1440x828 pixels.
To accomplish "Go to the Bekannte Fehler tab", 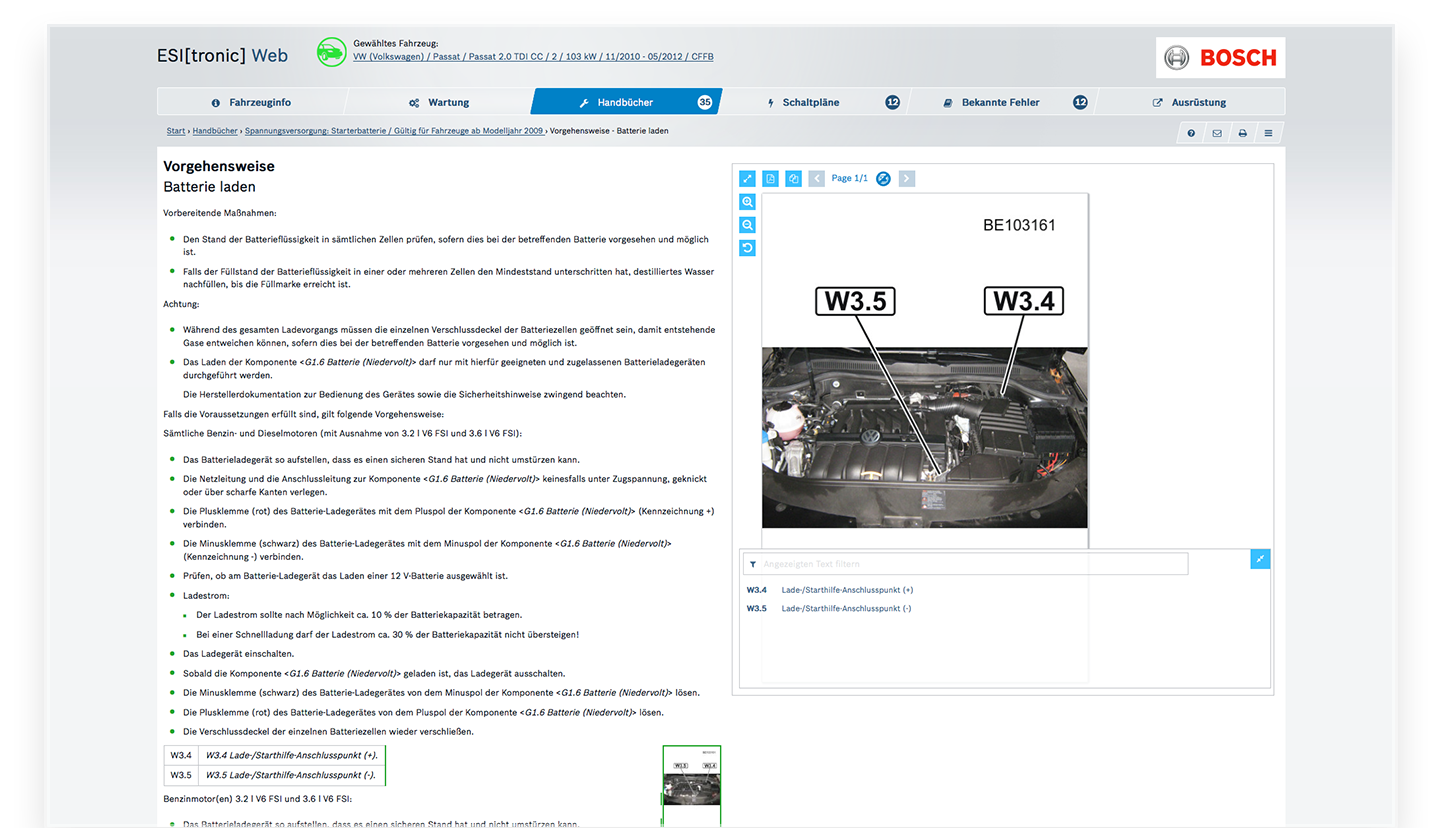I will point(1001,102).
